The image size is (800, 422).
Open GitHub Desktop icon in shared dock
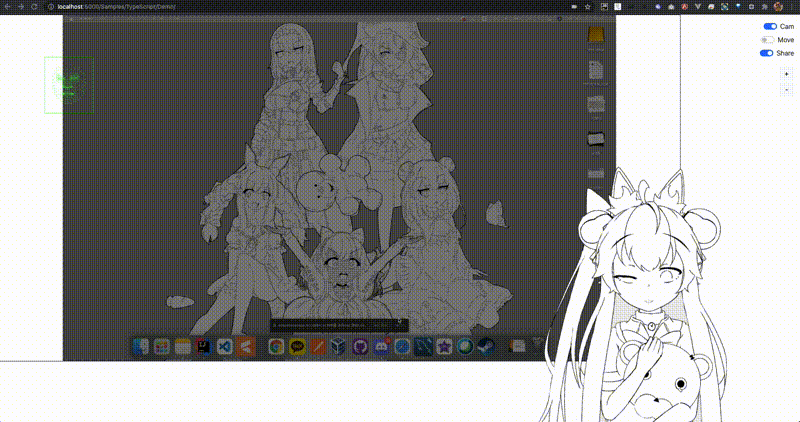pos(360,347)
